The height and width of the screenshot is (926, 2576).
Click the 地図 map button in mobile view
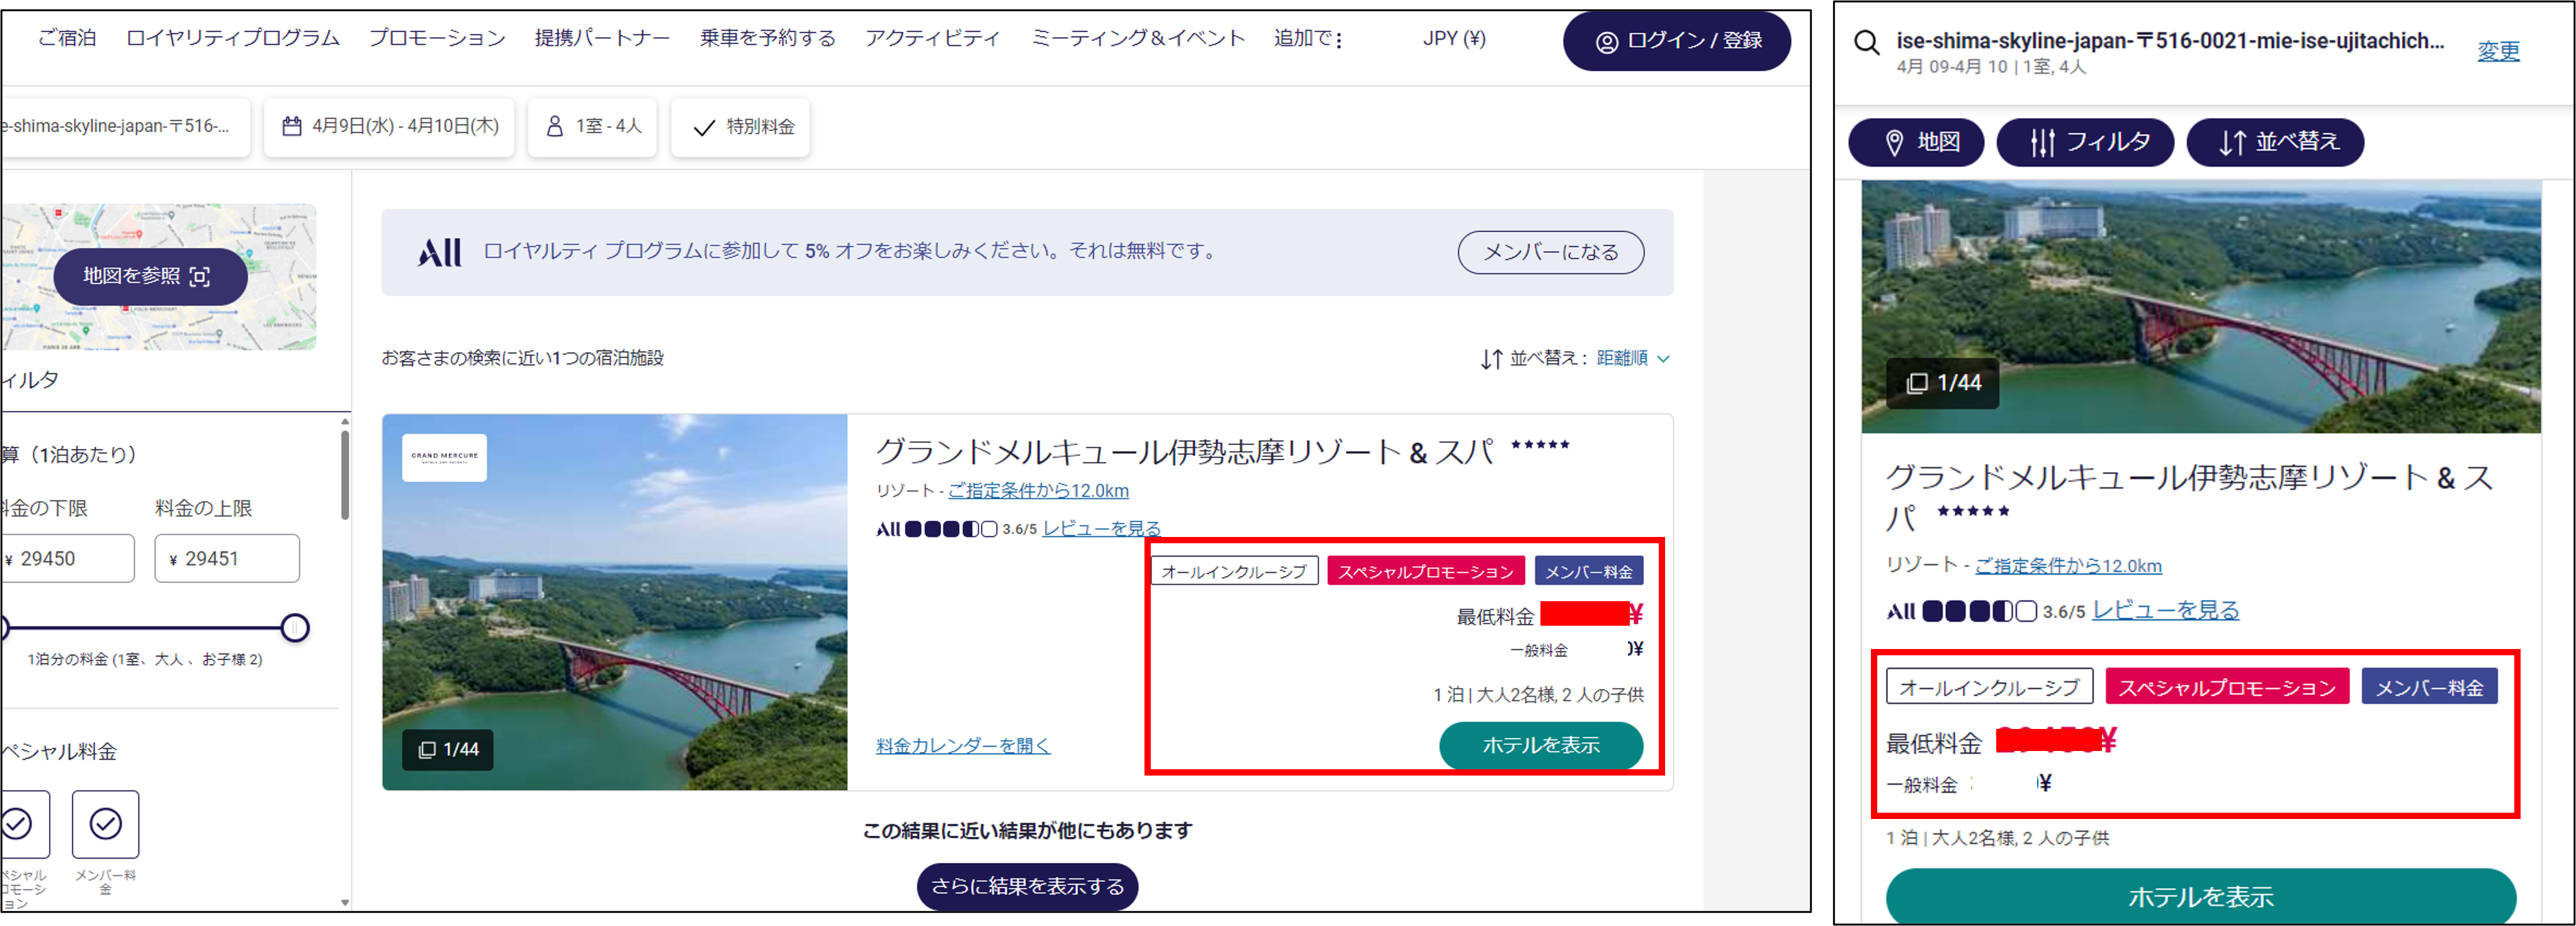pos(1917,142)
